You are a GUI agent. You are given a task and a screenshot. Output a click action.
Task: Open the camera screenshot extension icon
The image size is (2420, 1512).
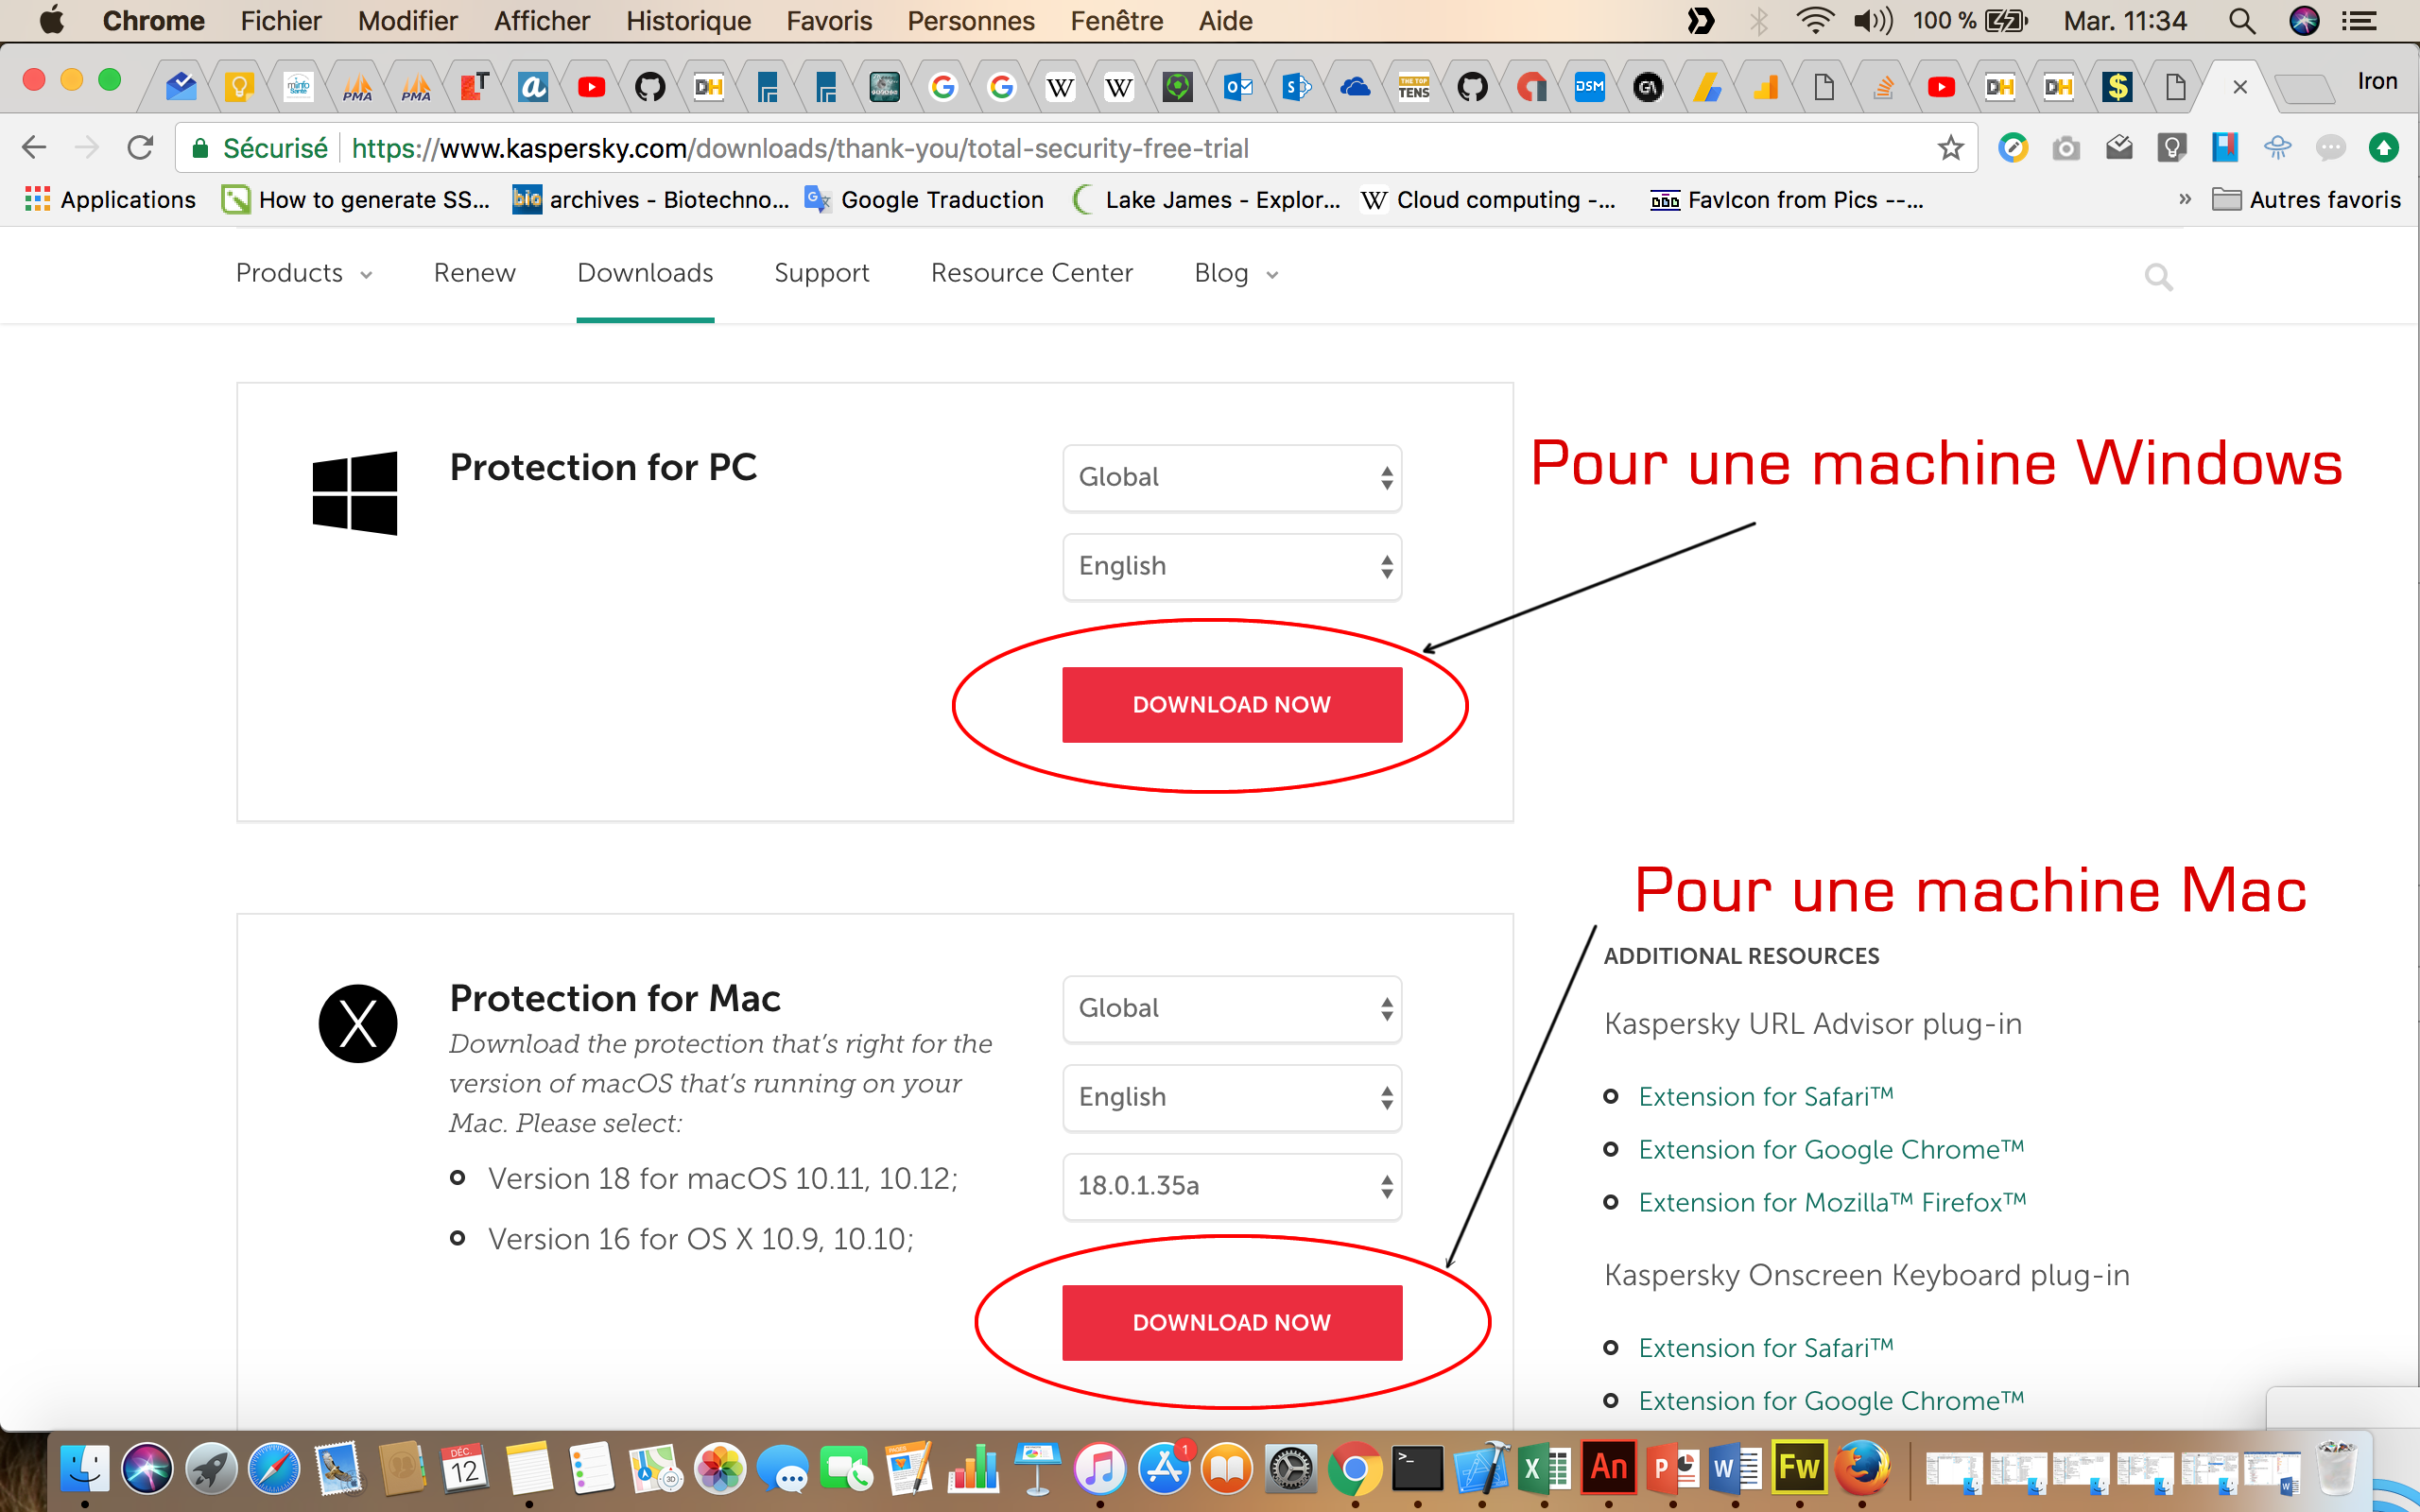2066,148
